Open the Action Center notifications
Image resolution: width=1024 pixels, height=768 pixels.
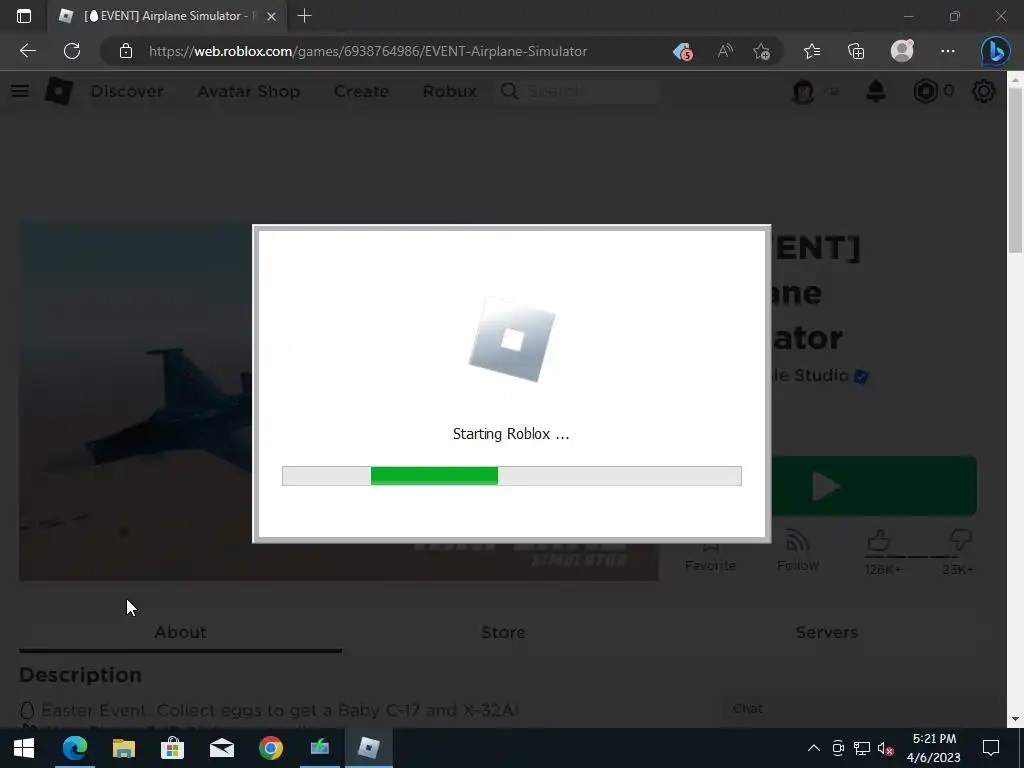(991, 748)
